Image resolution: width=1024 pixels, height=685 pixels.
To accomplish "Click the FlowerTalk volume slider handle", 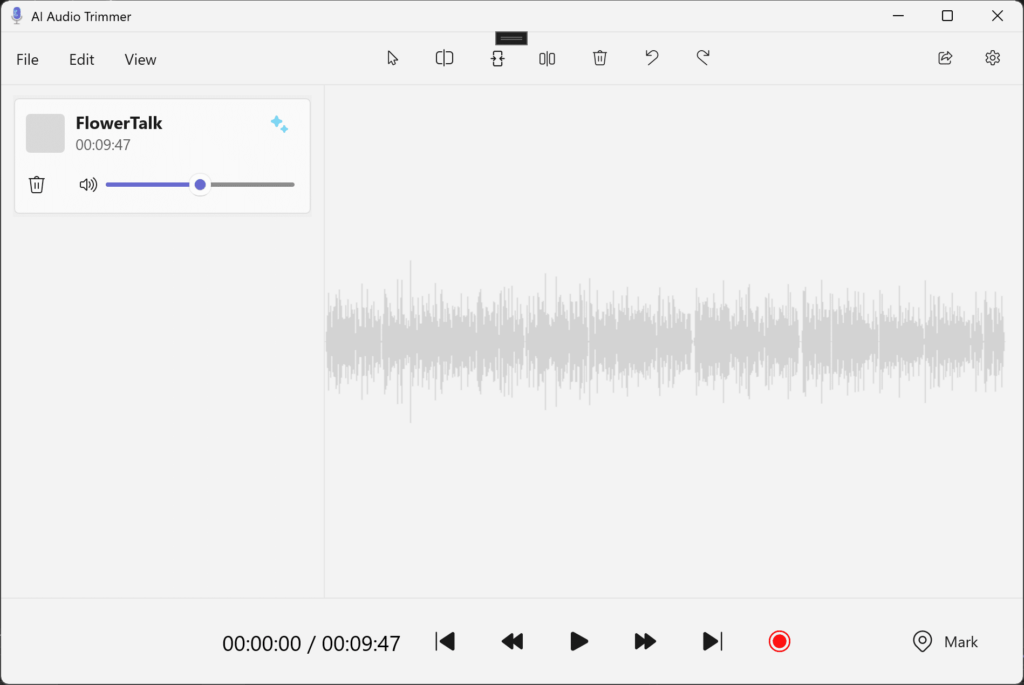I will (x=200, y=185).
